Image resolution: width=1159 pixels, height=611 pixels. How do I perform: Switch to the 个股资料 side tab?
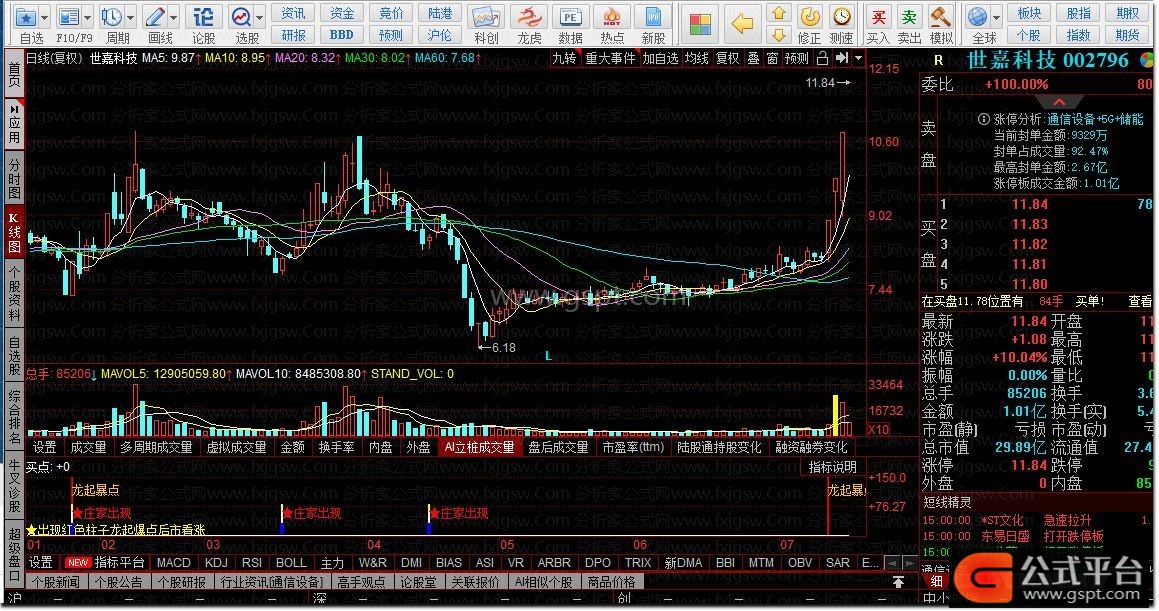(x=14, y=293)
